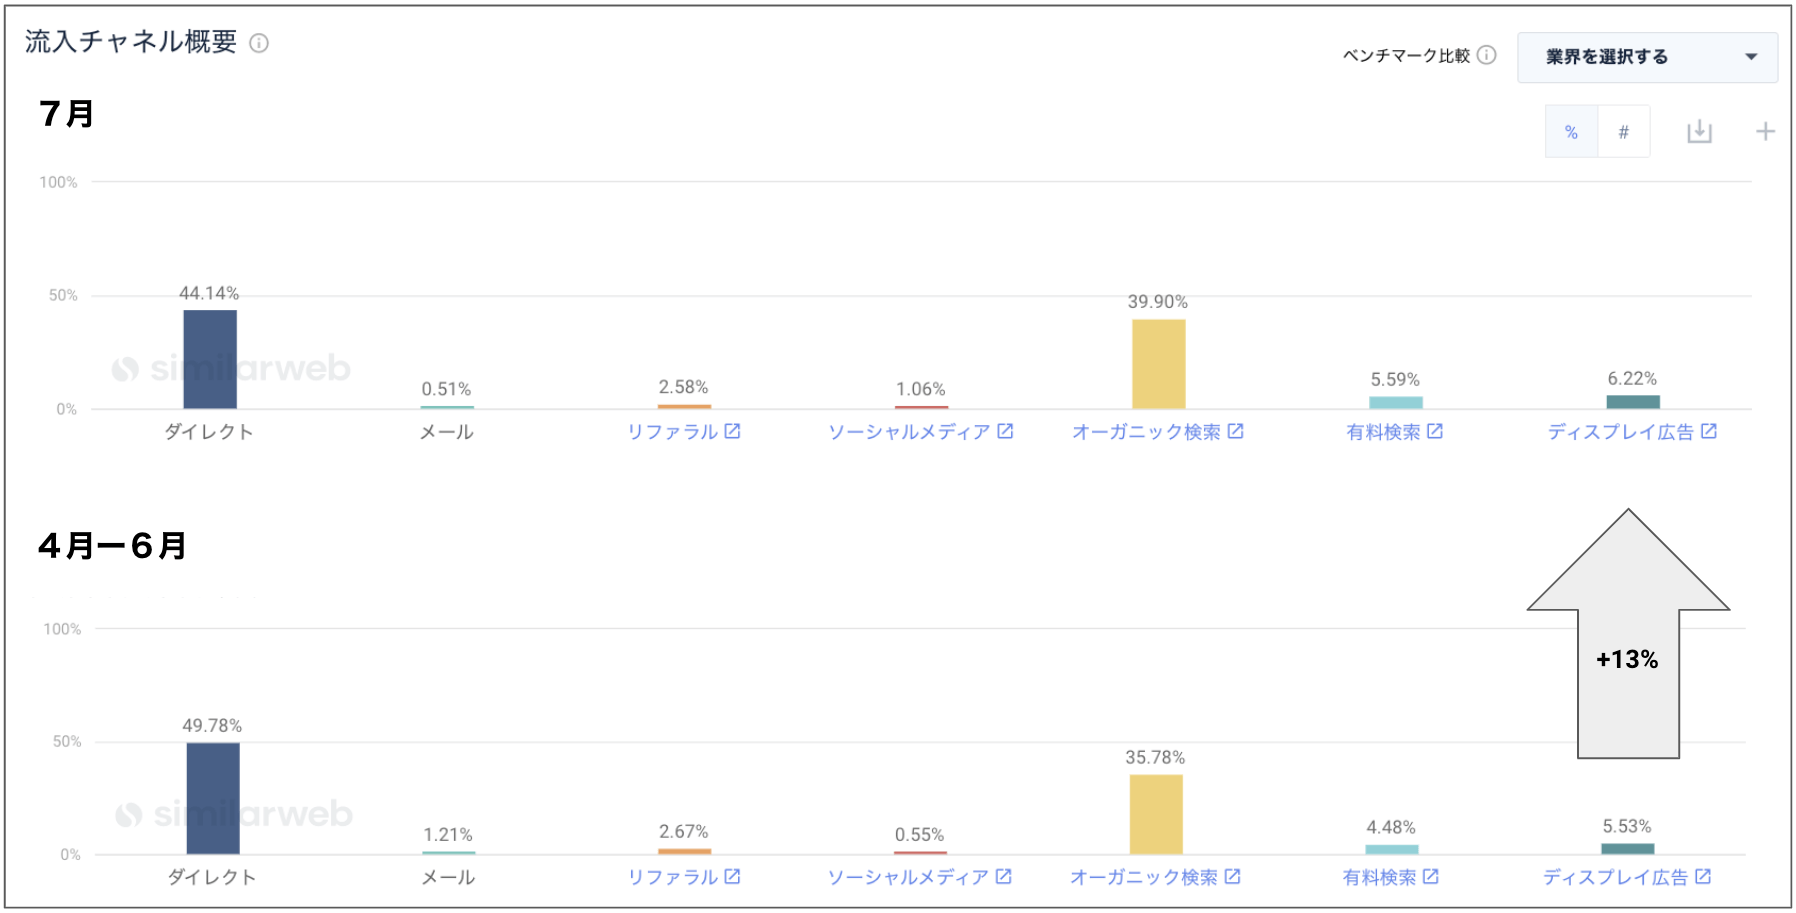Click the July オーガニック検索 39.90% yellow bar
1796x913 pixels.
[1158, 364]
